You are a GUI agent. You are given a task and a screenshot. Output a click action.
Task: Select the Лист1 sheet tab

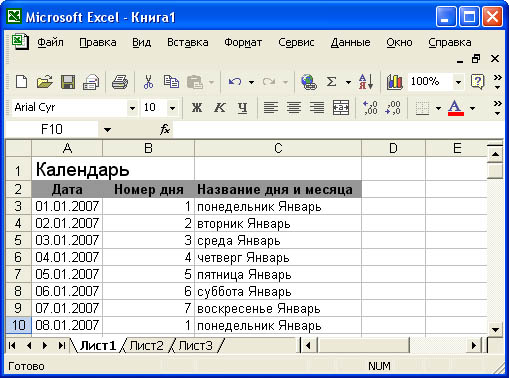[98, 346]
